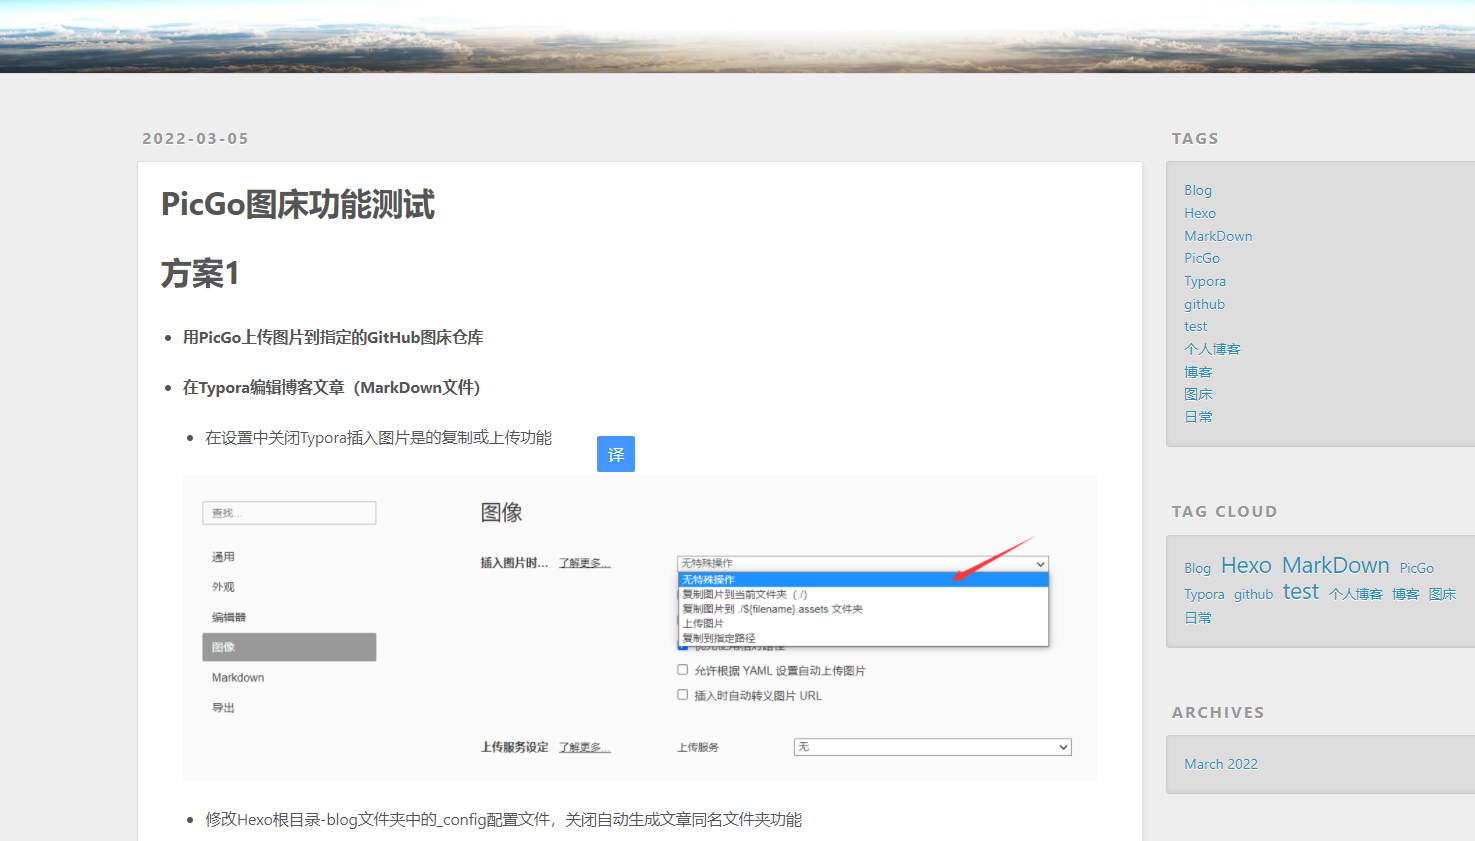Choose the 上传图片 option in the list
Viewport: 1475px width, 841px height.
pos(863,623)
